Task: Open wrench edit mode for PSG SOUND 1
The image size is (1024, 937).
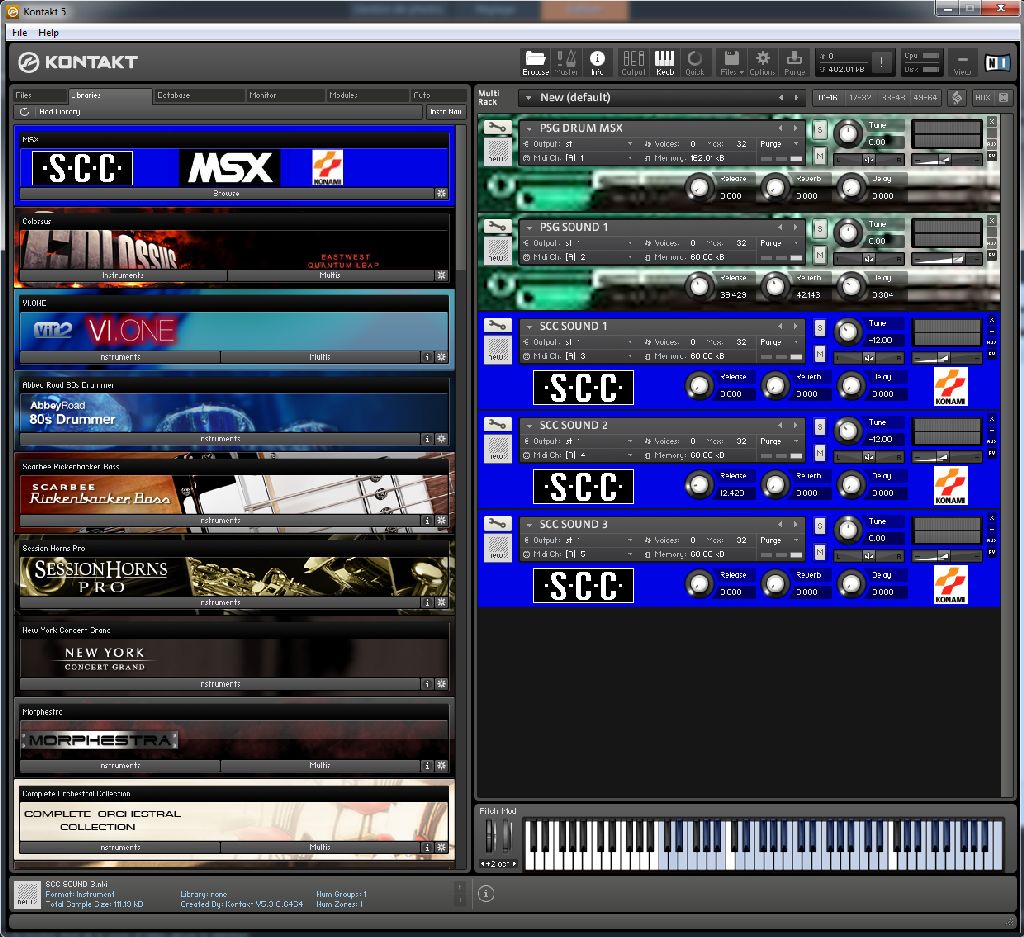Action: 497,227
